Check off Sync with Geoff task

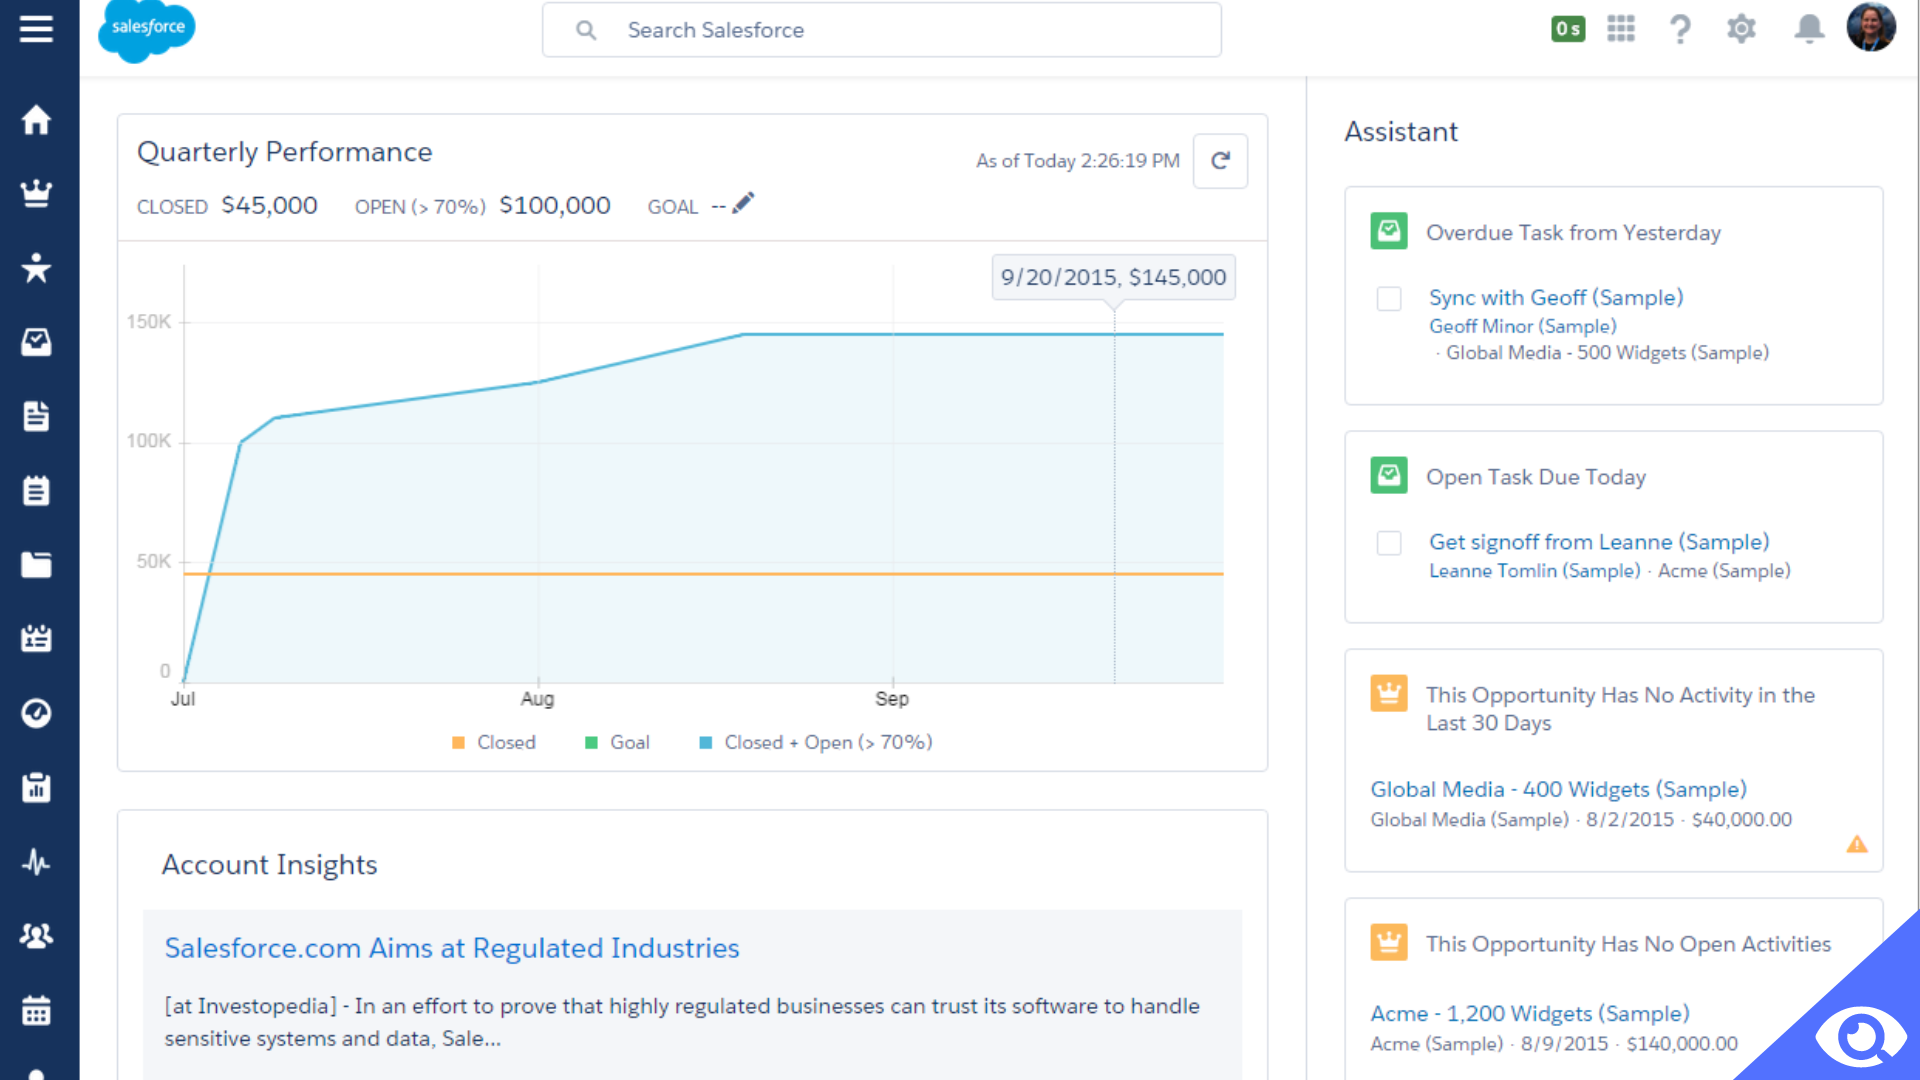1389,299
